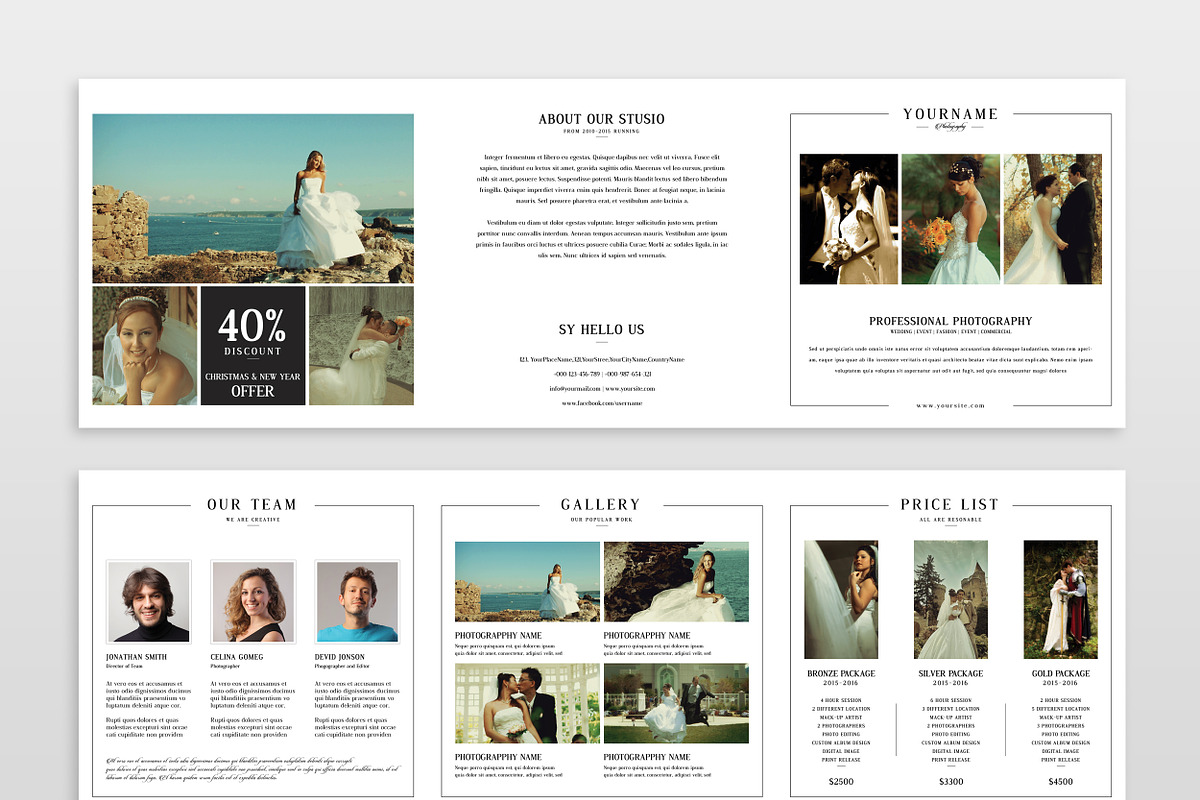Click the www.facebook.com/username link
The image size is (1200, 800).
[602, 403]
